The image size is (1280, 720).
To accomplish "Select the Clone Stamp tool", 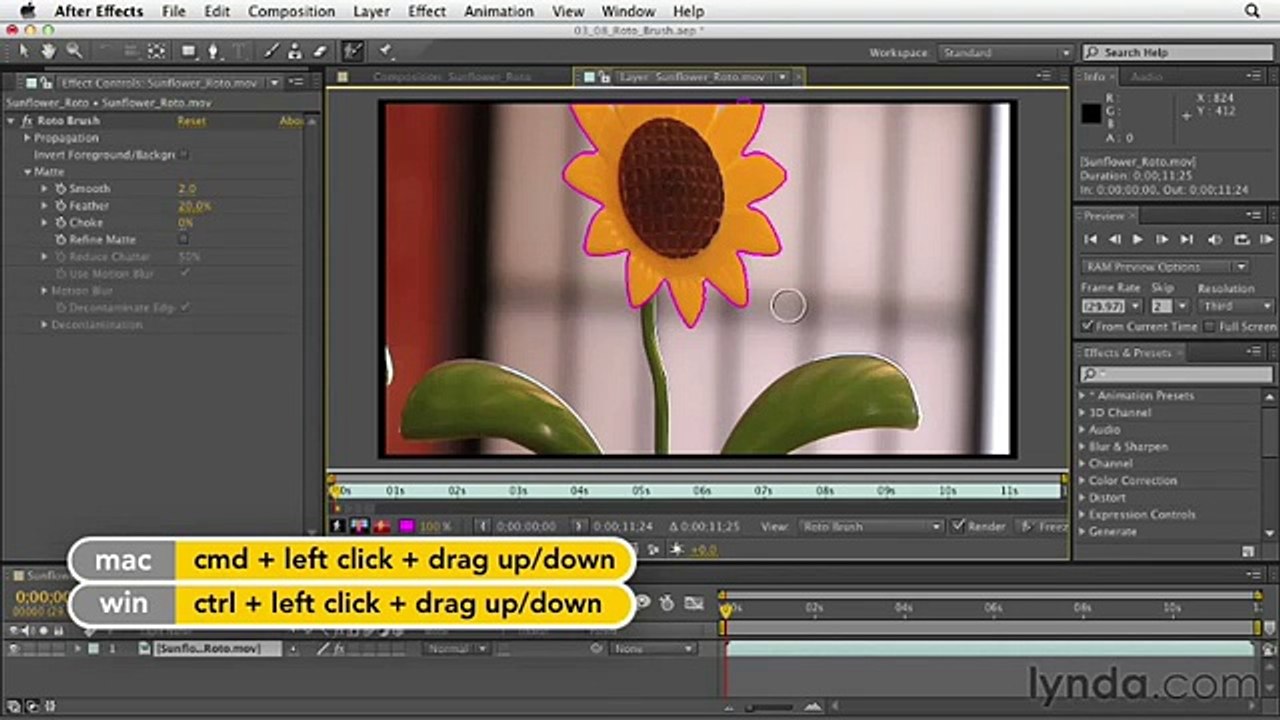I will tap(295, 51).
